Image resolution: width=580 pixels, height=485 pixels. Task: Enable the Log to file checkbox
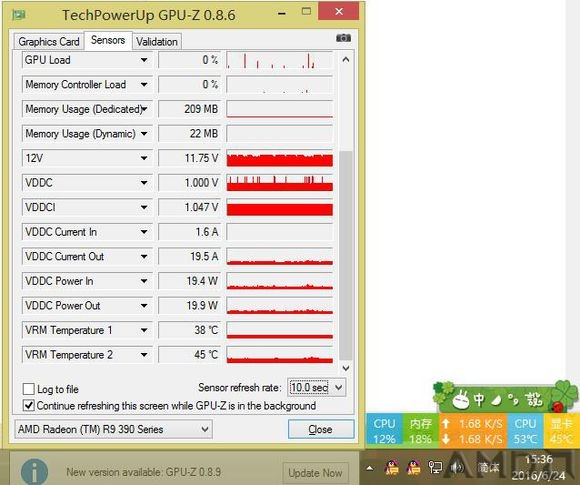coord(29,389)
